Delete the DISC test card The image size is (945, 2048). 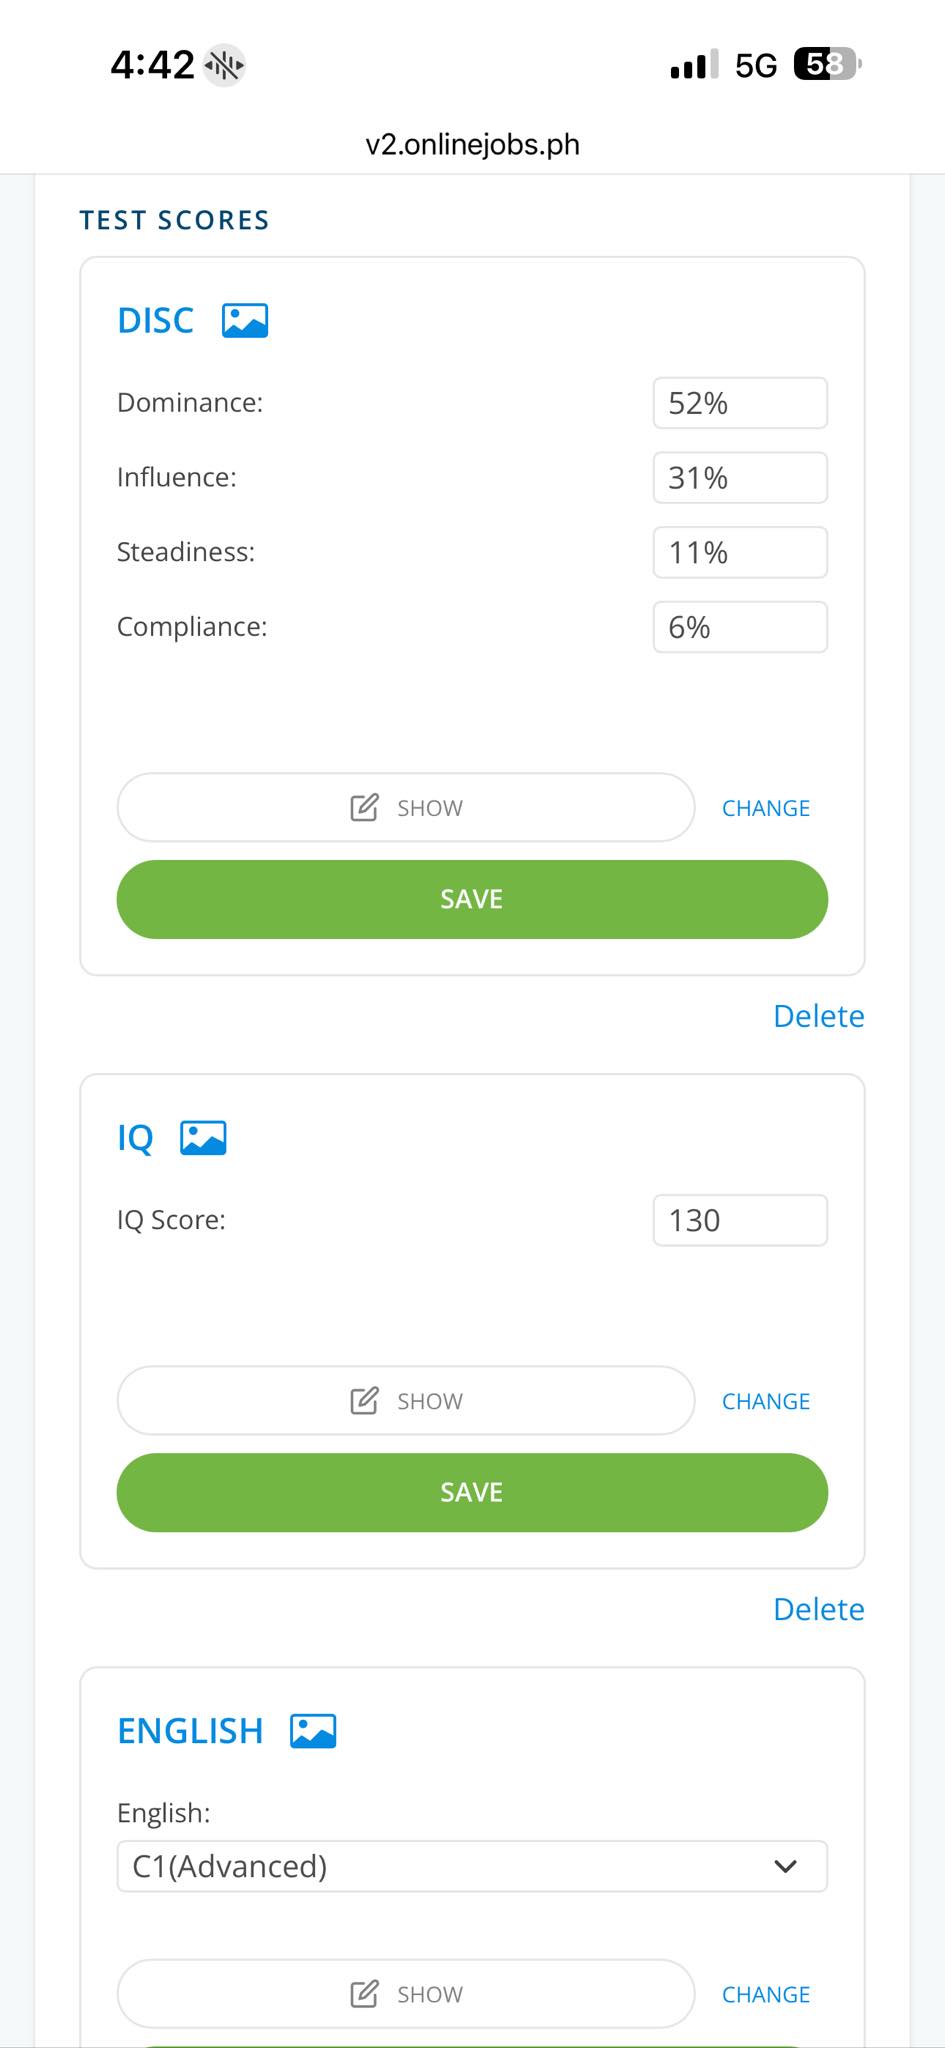818,1016
